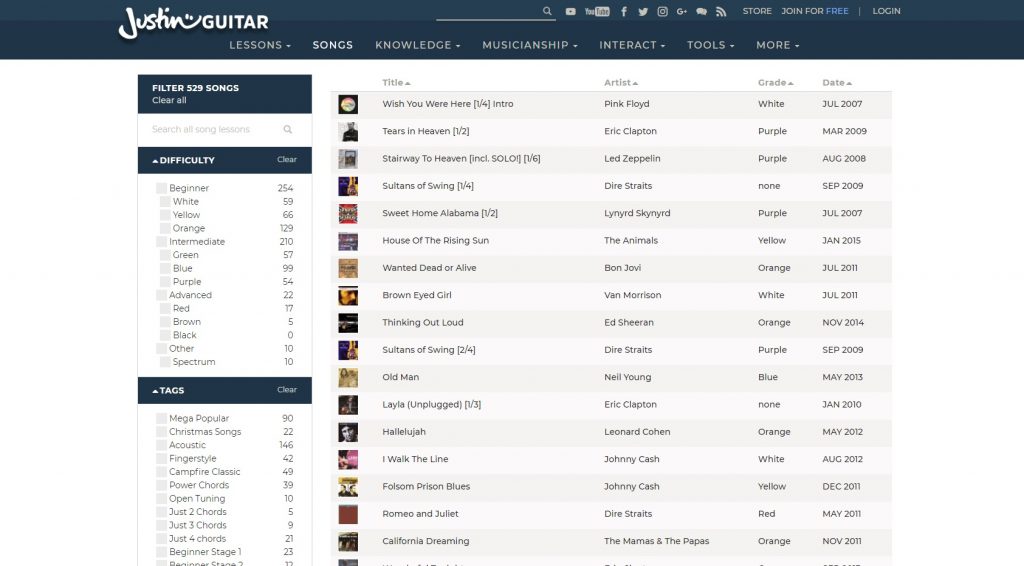1024x566 pixels.
Task: Sort songs by Artist column
Action: [620, 83]
